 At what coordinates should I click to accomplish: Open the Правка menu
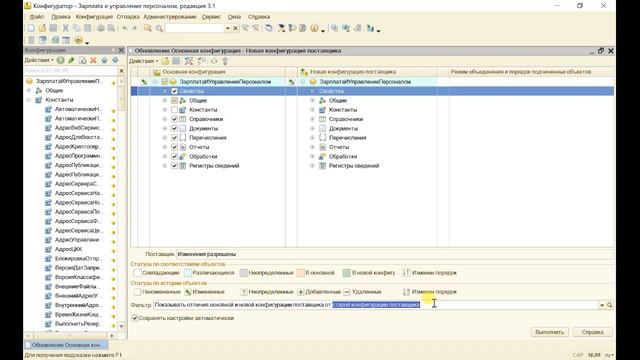[x=60, y=17]
